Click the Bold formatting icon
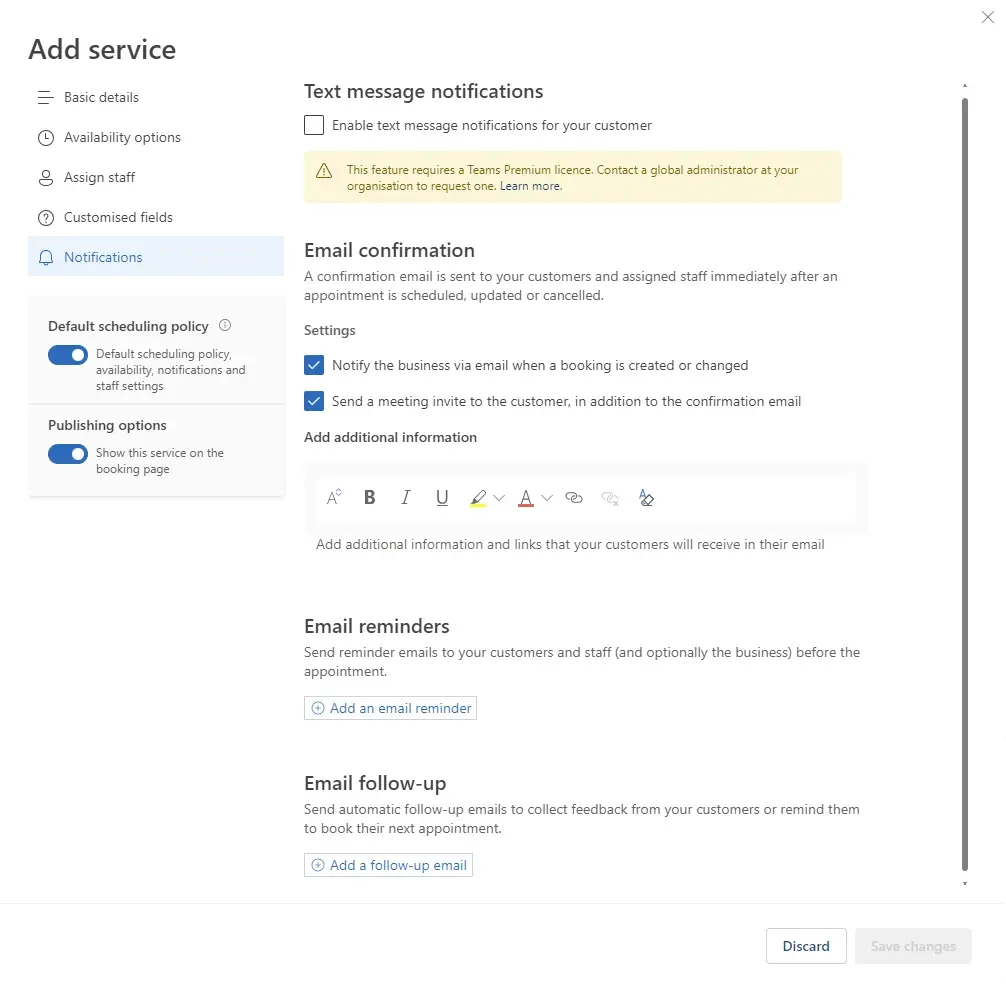Screen dimensions: 1006x984 tap(370, 498)
